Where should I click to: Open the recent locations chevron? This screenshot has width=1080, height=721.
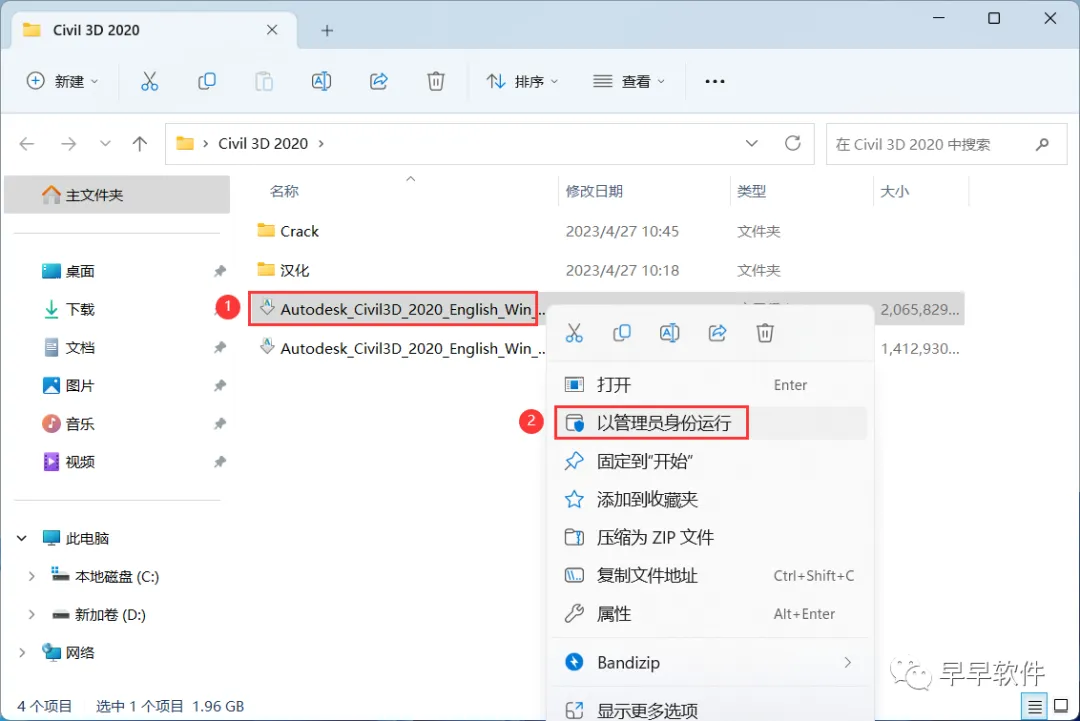click(x=105, y=144)
